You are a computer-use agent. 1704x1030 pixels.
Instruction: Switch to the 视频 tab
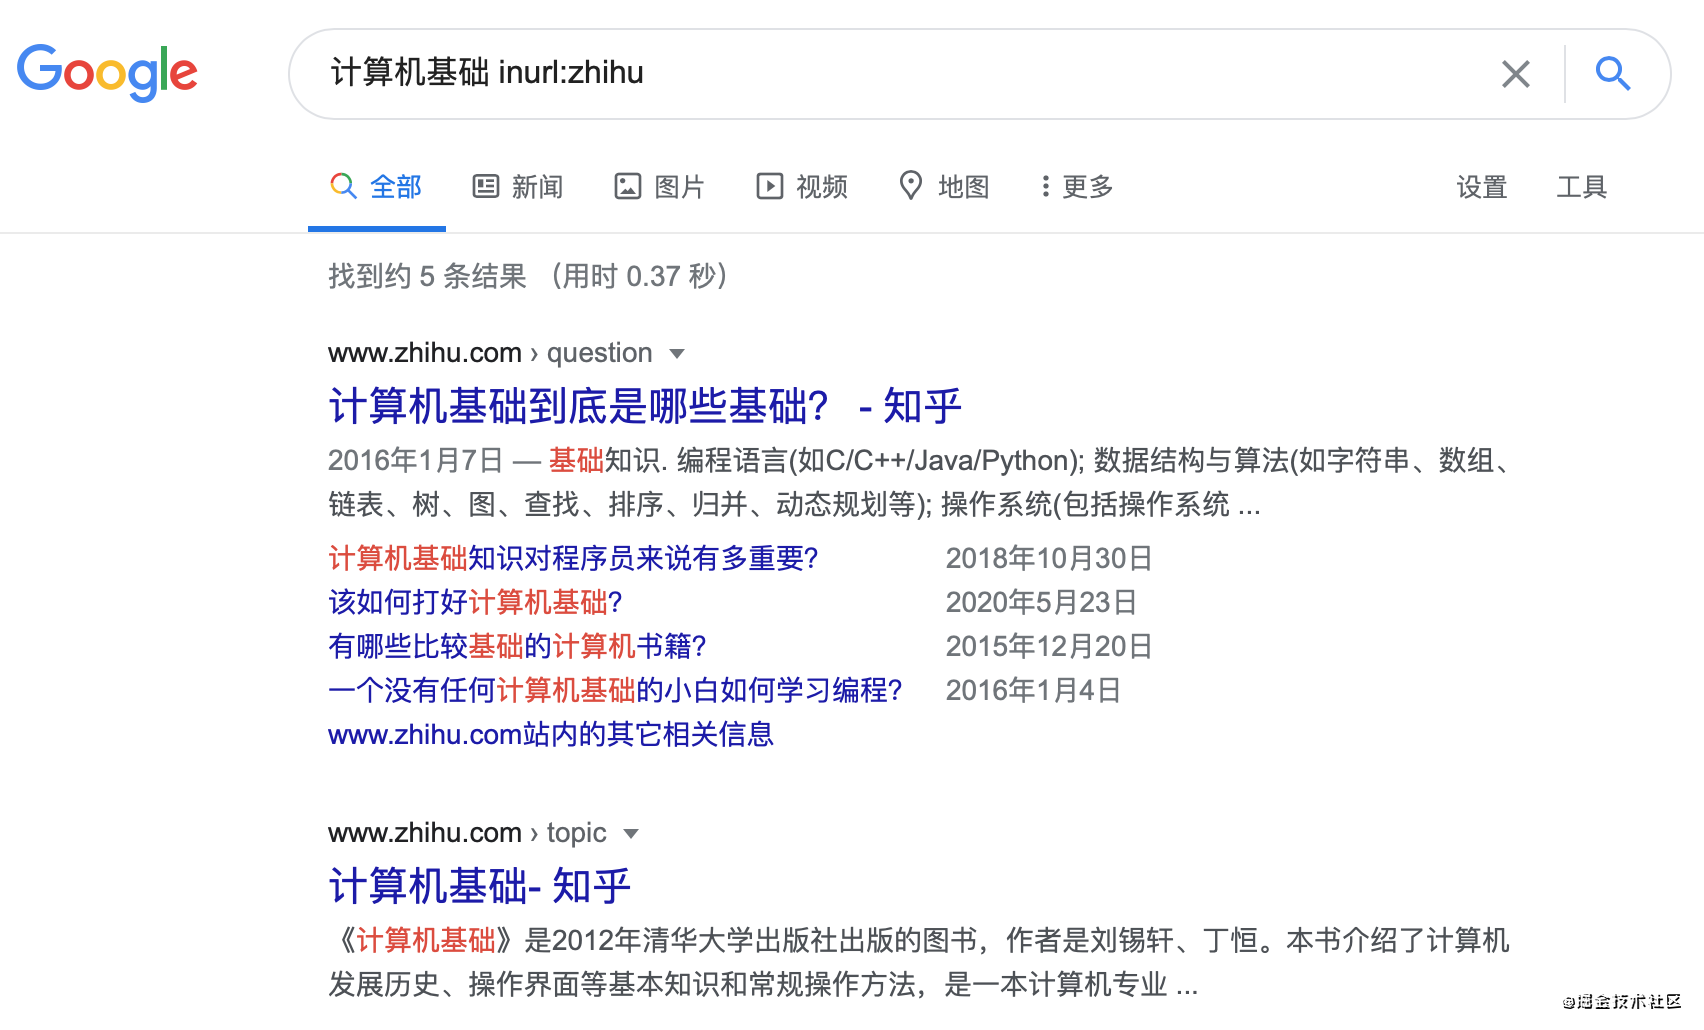point(802,187)
